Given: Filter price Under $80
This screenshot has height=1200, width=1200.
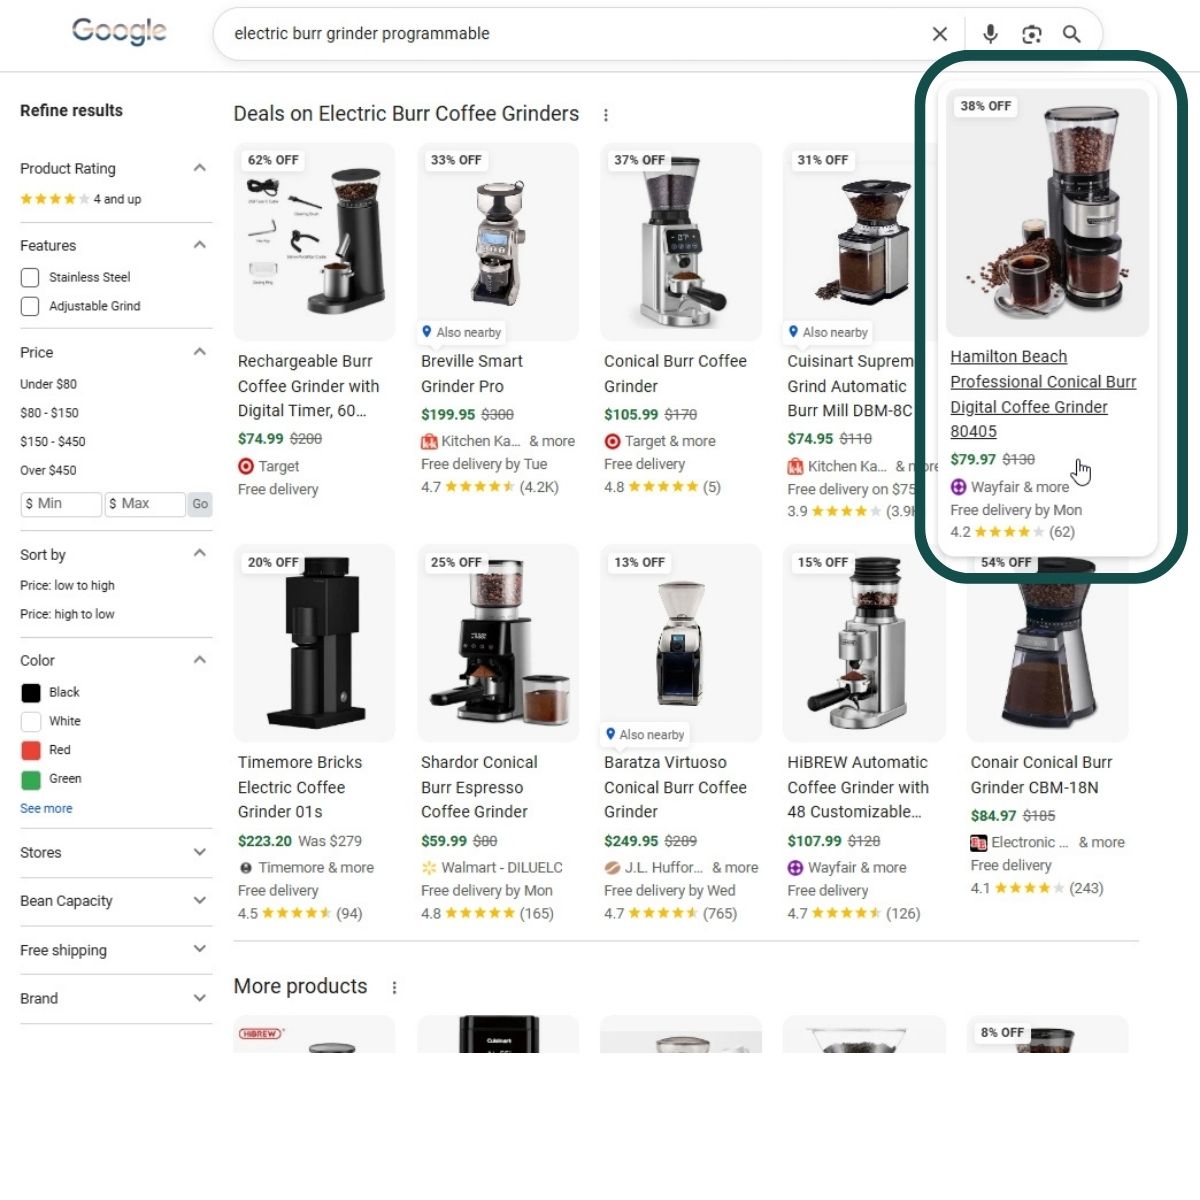Looking at the screenshot, I should coord(48,384).
